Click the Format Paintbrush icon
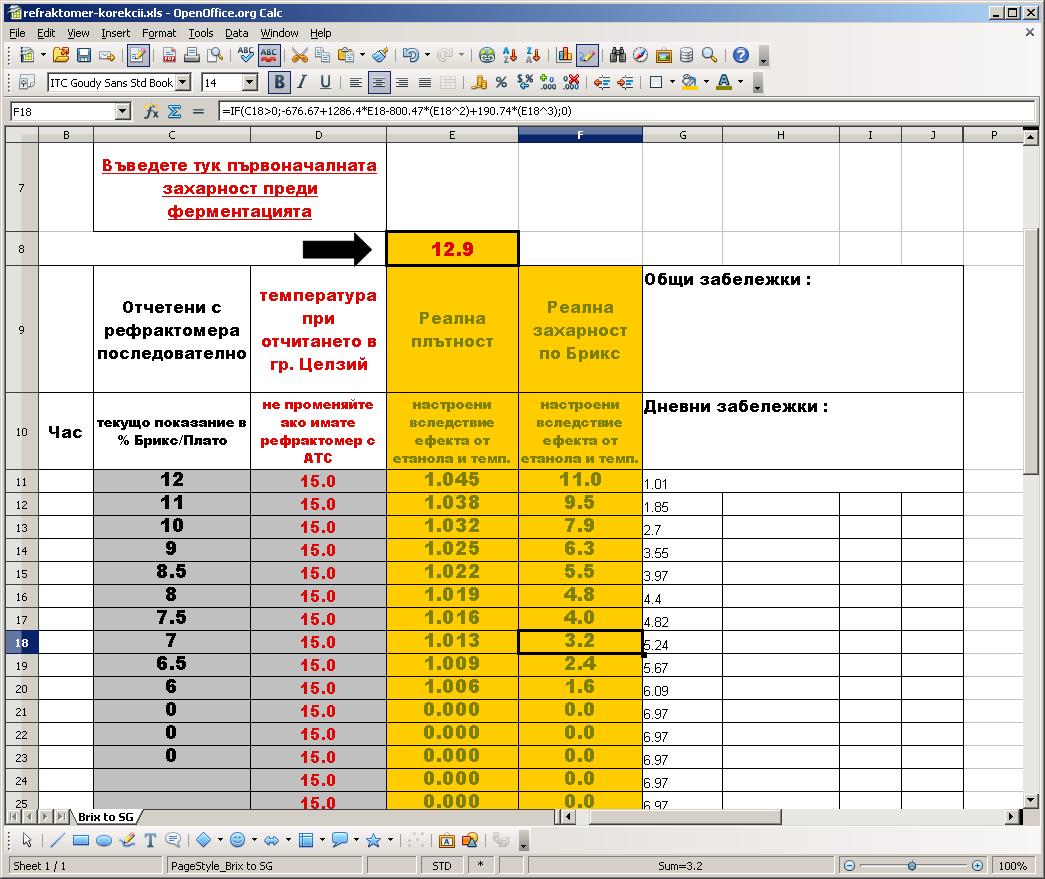The height and width of the screenshot is (879, 1045). [380, 55]
